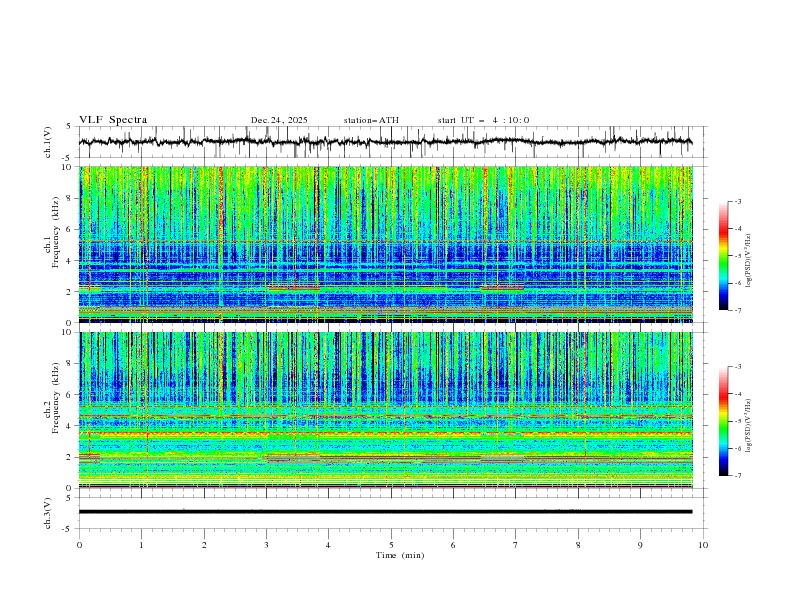Click the ch.3(V) black waveform band
Image resolution: width=792 pixels, height=612 pixels.
tap(385, 512)
